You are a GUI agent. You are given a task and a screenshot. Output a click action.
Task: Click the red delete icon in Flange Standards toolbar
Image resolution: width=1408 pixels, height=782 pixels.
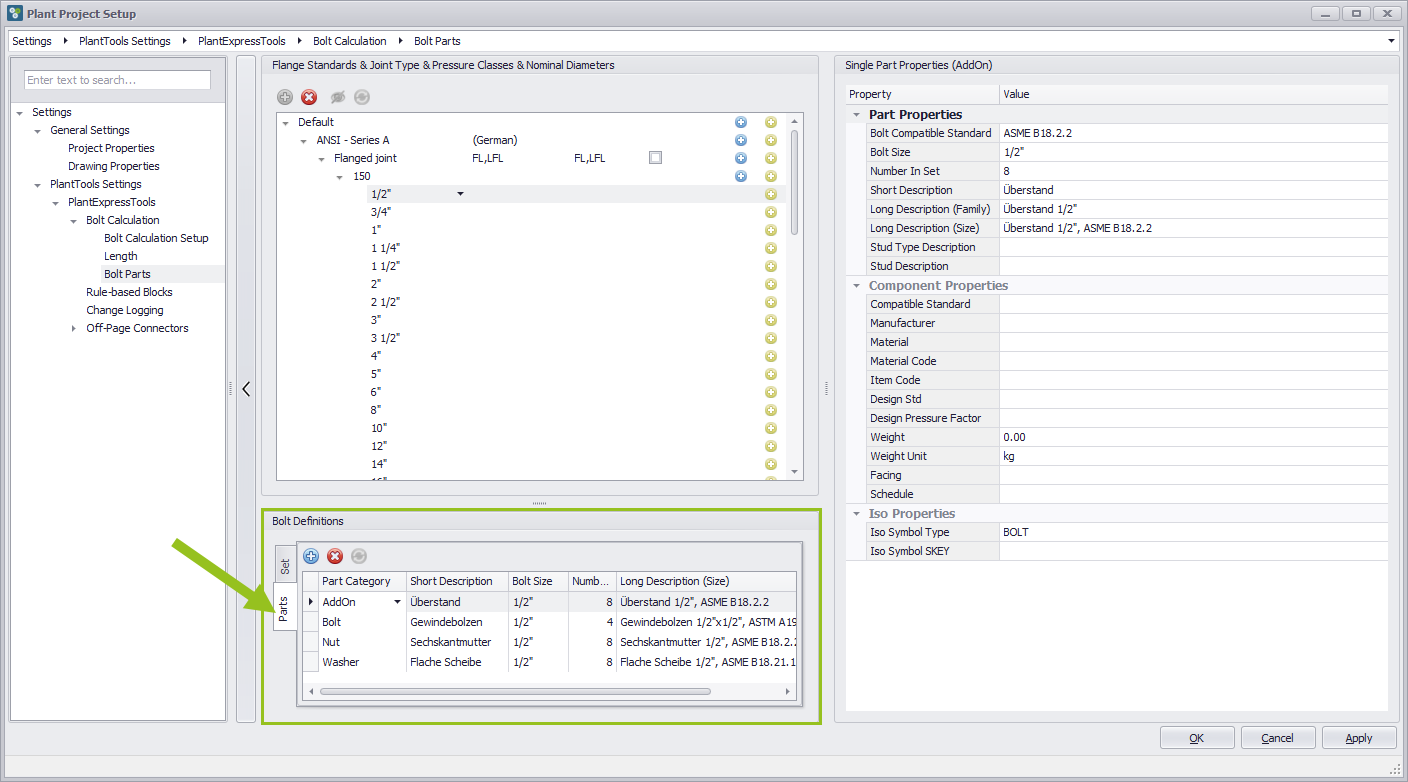coord(309,97)
